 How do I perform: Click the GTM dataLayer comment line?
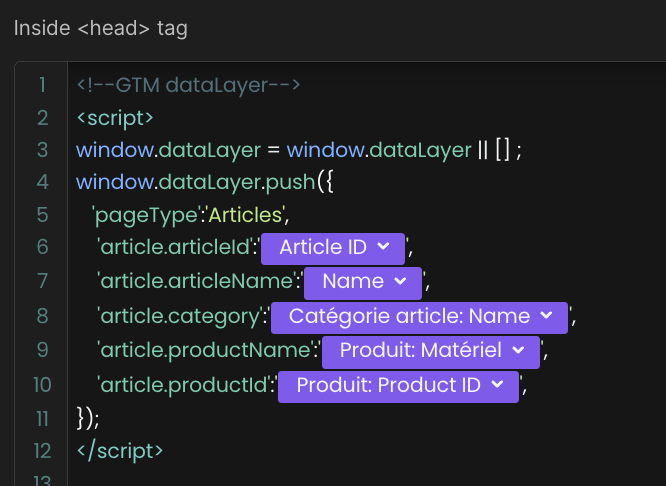pos(188,85)
